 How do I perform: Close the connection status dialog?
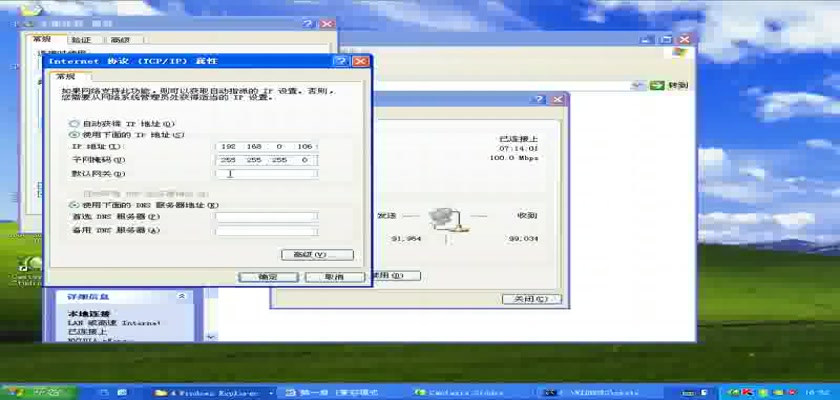[x=558, y=99]
